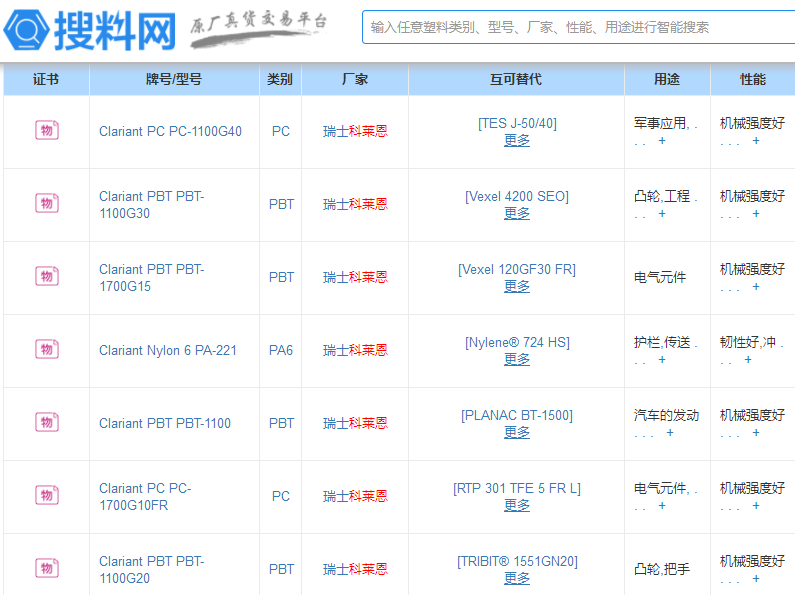The height and width of the screenshot is (595, 795).
Task: Click 更多 under TES J-50/40
Action: click(x=517, y=141)
